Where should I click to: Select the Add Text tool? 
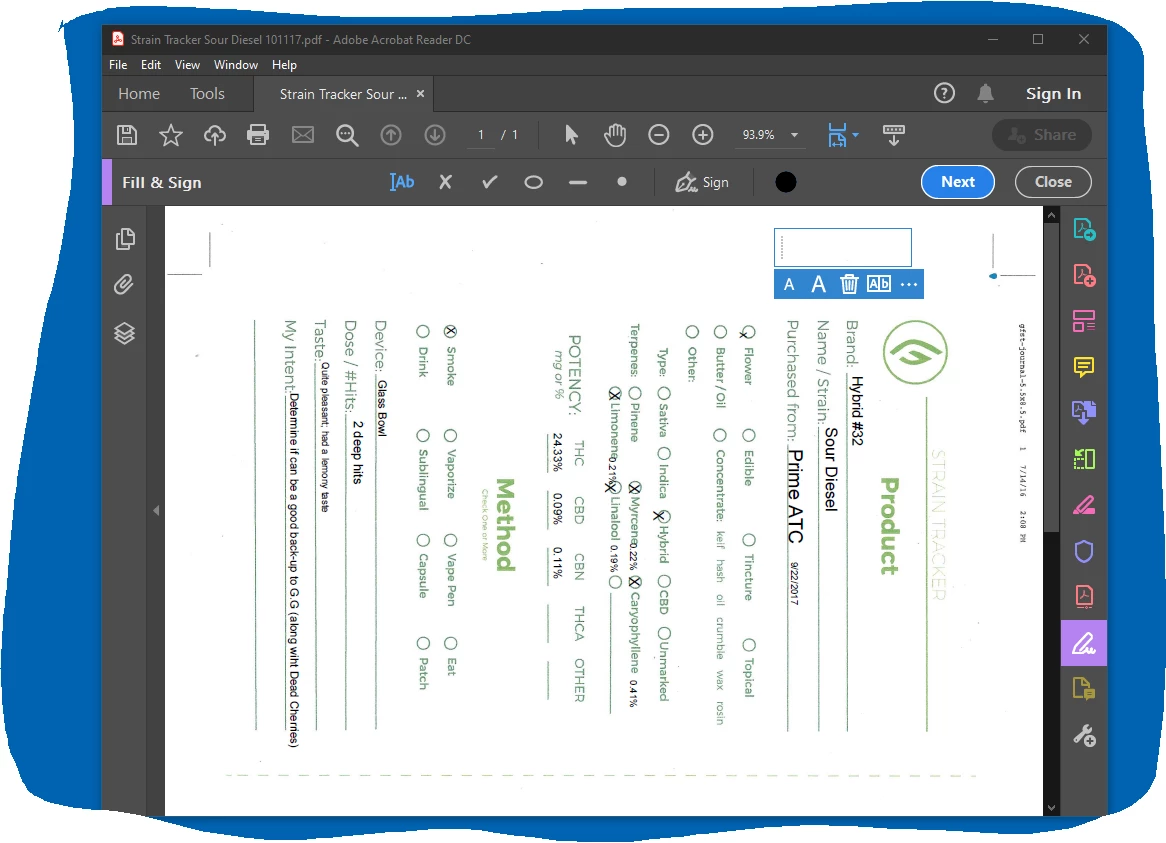[x=402, y=182]
